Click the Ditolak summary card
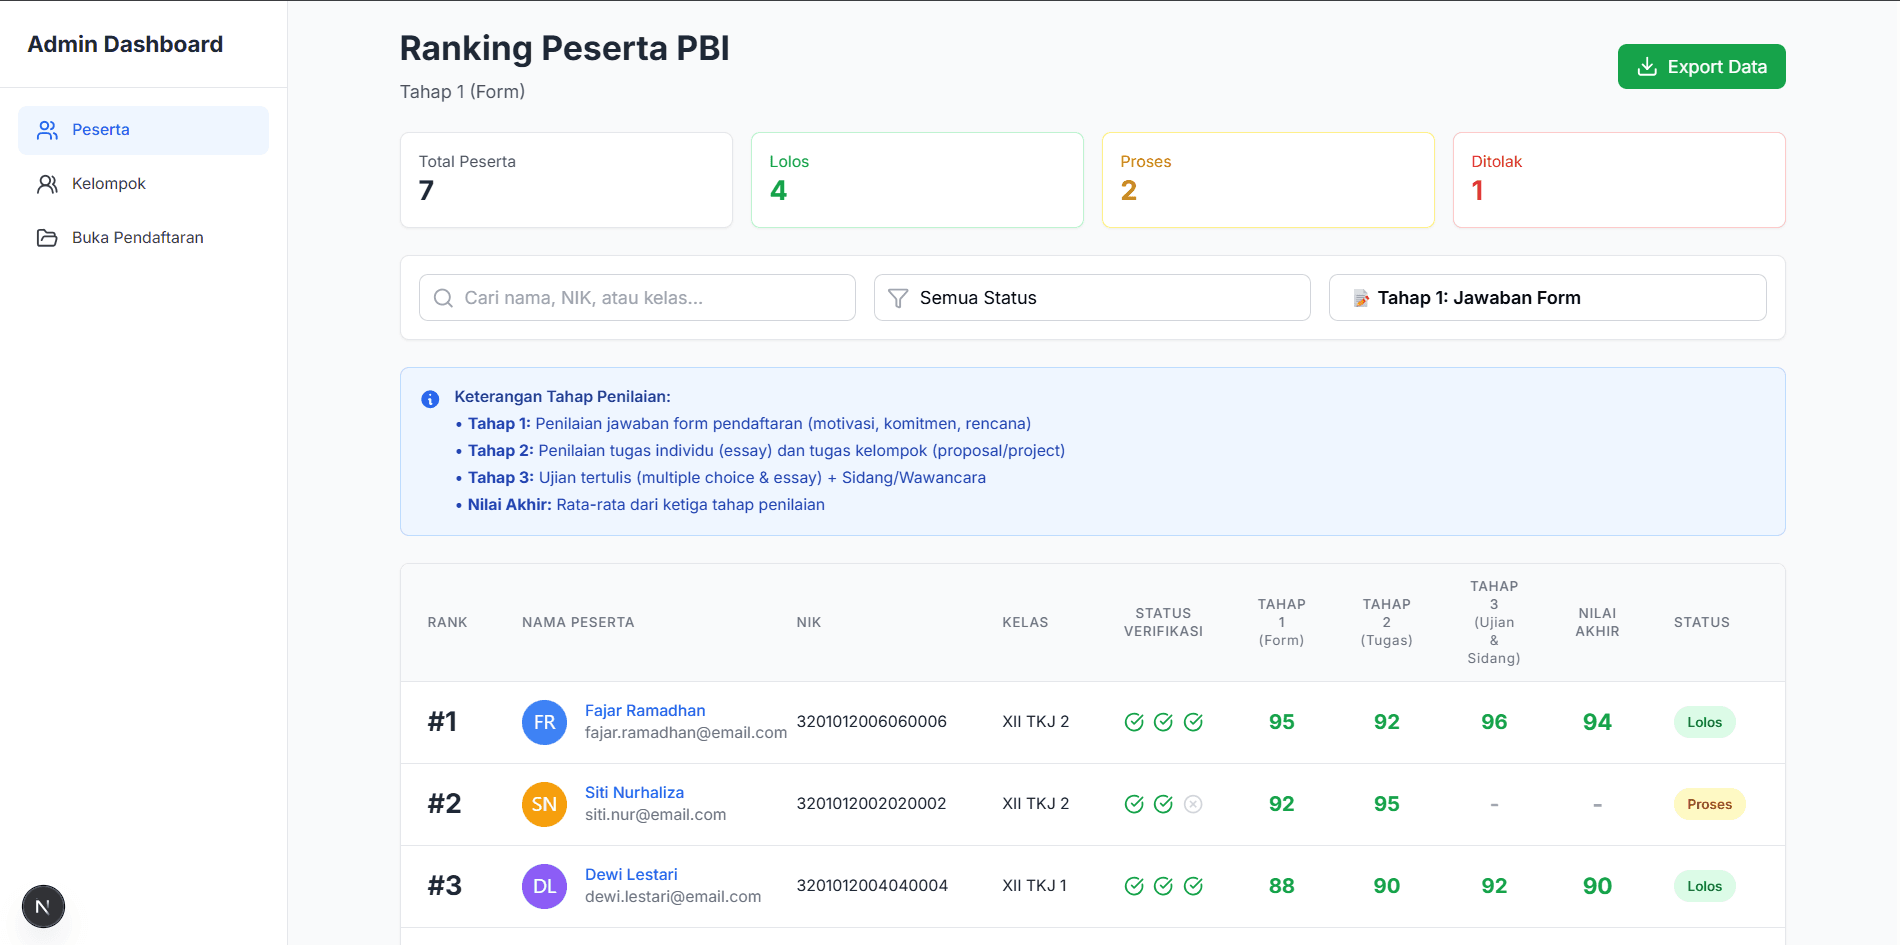1900x945 pixels. (x=1619, y=180)
